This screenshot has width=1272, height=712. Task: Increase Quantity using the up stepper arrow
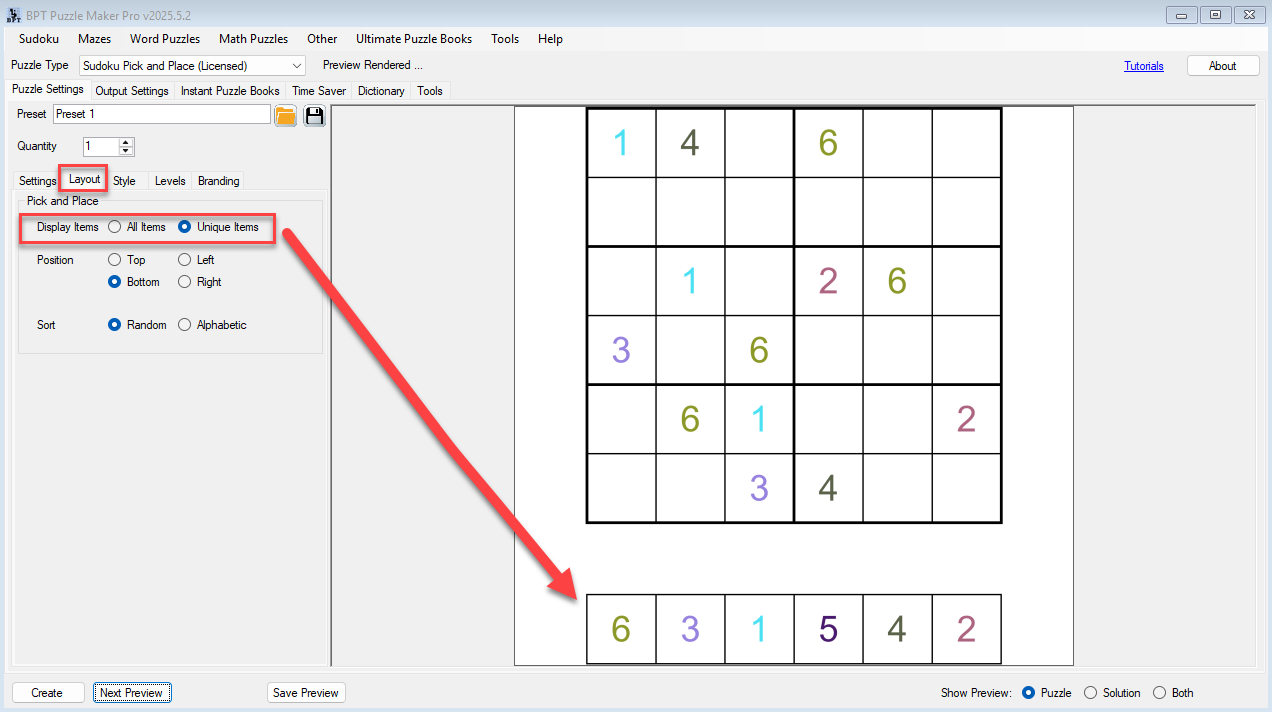(x=125, y=141)
